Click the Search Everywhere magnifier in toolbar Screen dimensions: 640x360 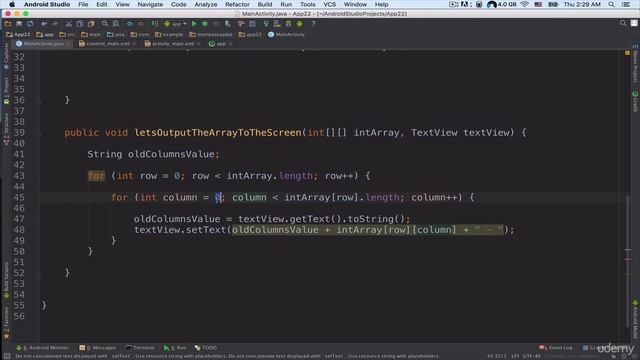(x=623, y=23)
